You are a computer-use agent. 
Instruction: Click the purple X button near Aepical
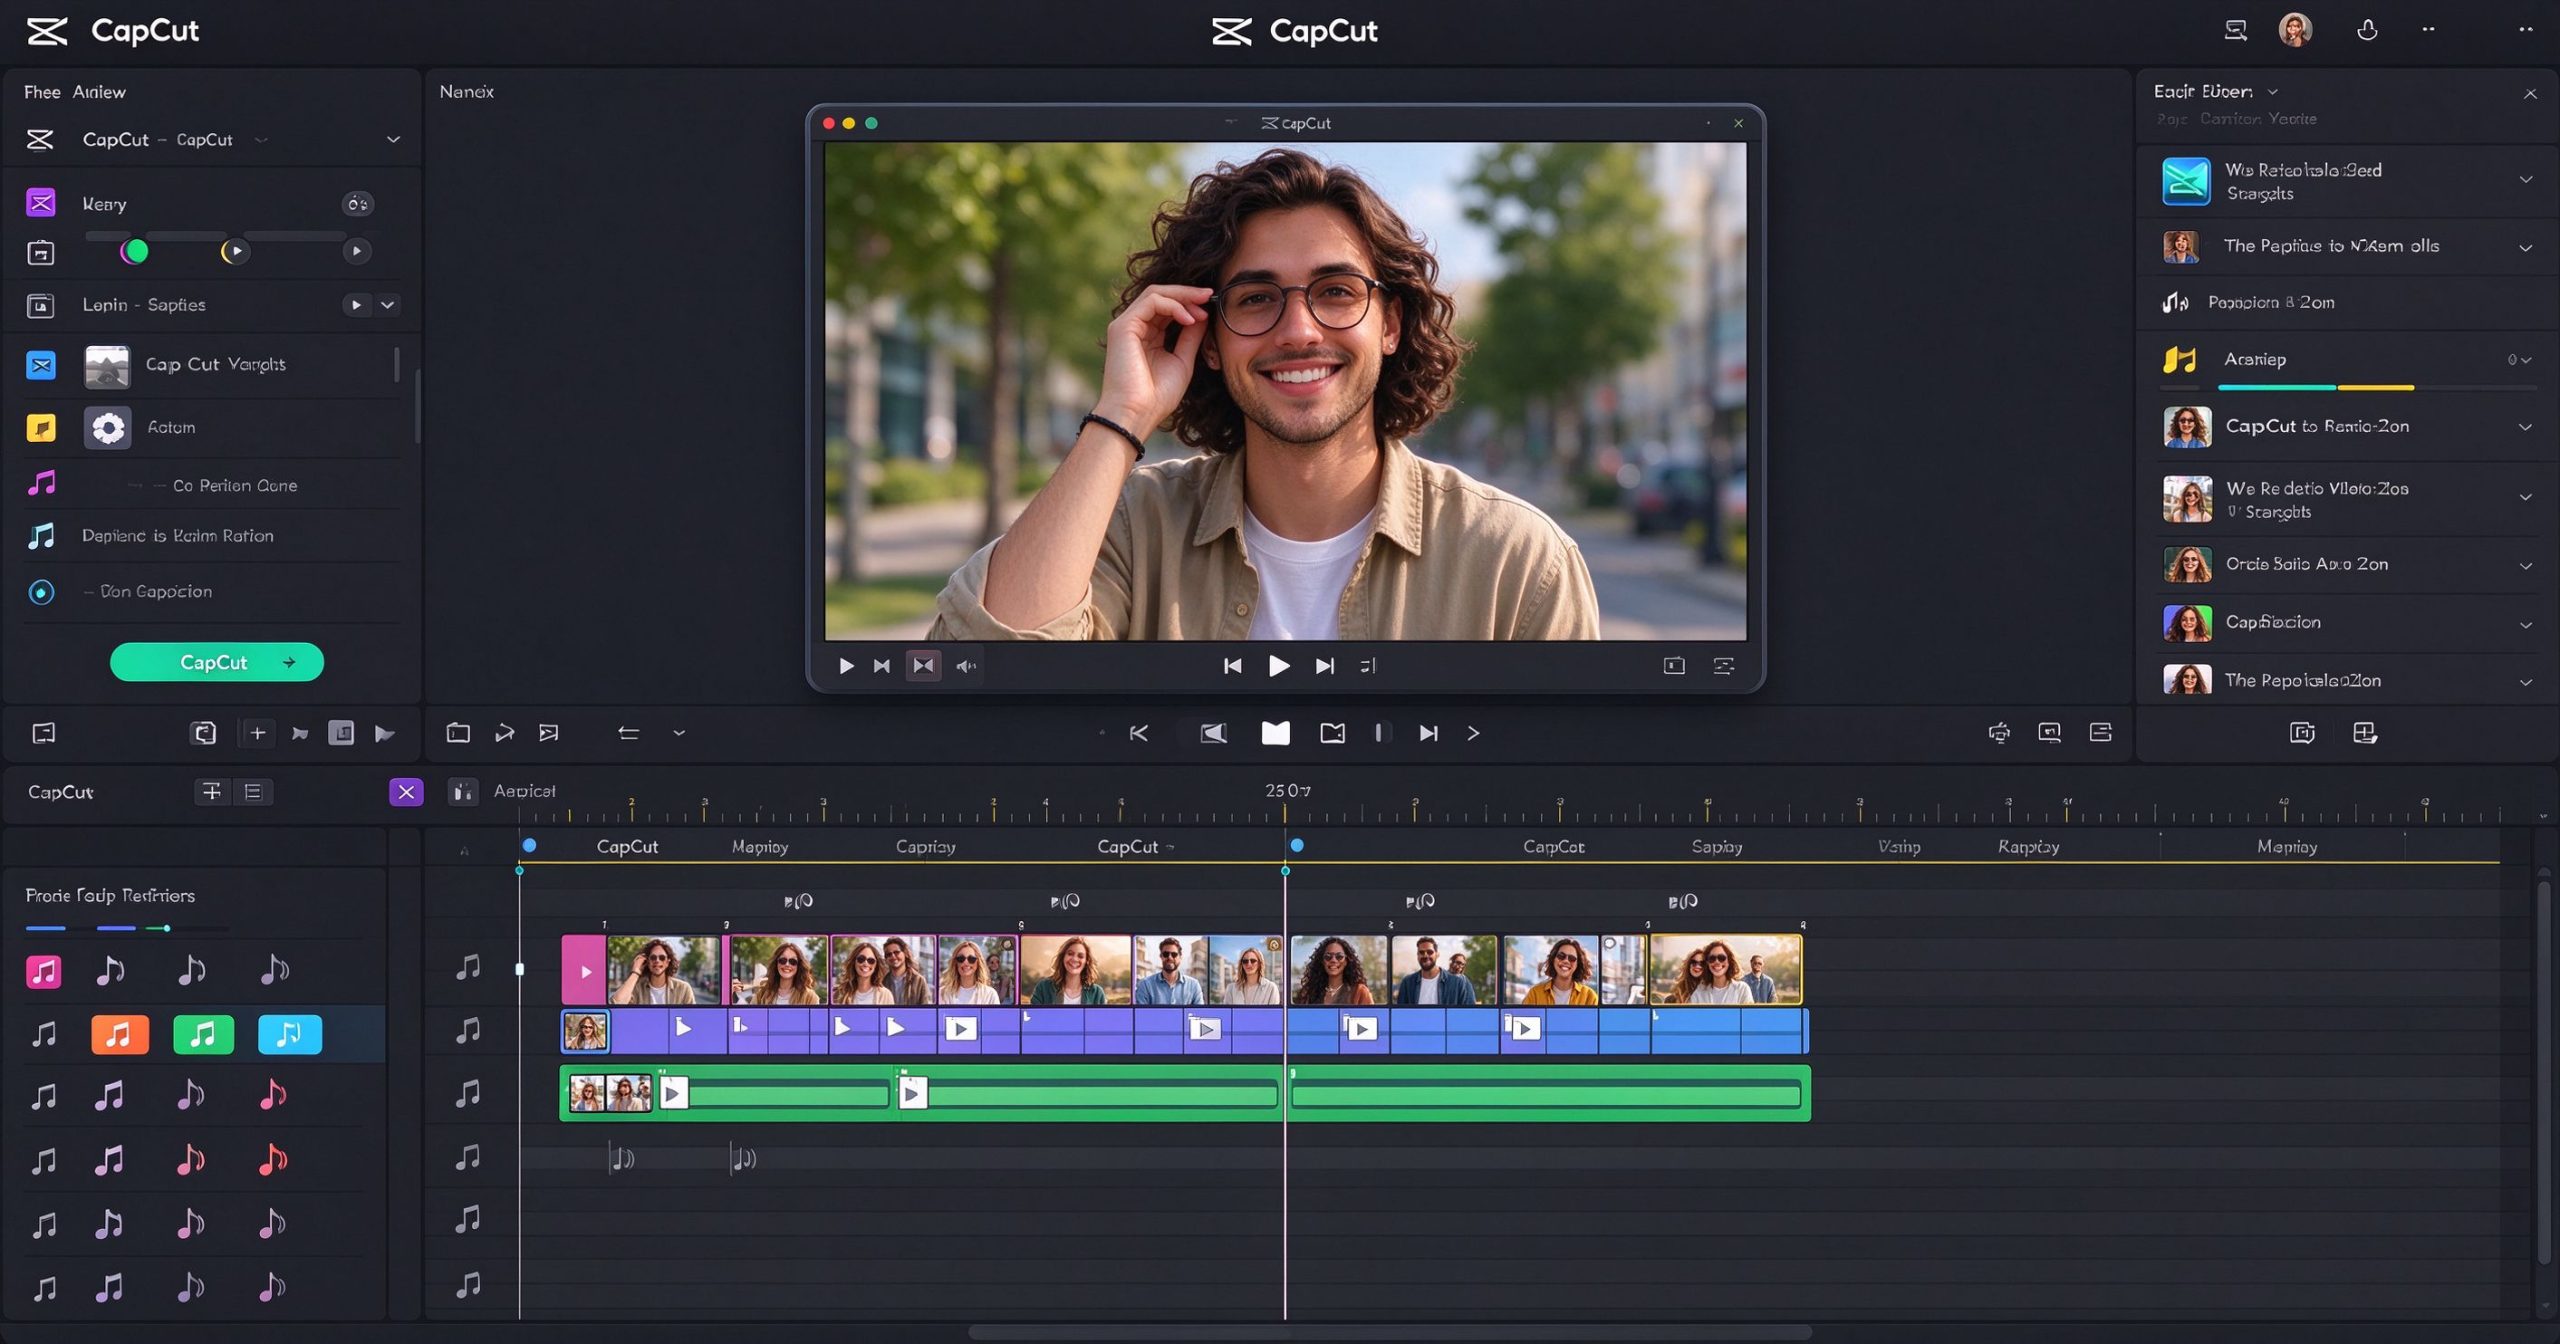click(x=406, y=792)
